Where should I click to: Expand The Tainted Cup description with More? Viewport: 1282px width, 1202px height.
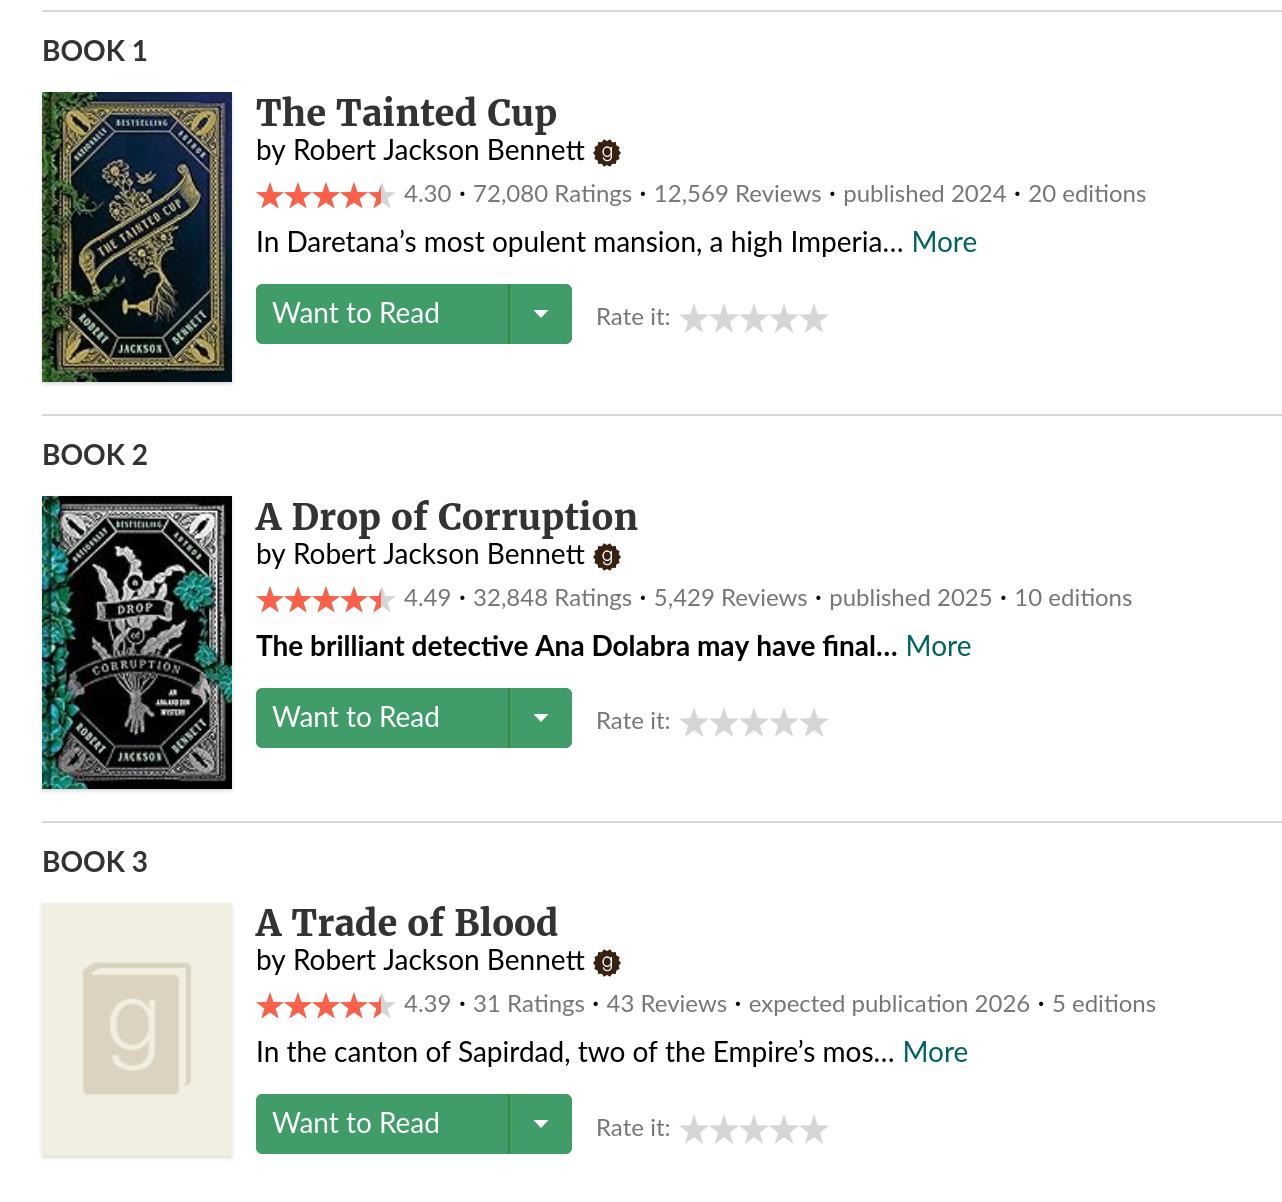coord(944,243)
